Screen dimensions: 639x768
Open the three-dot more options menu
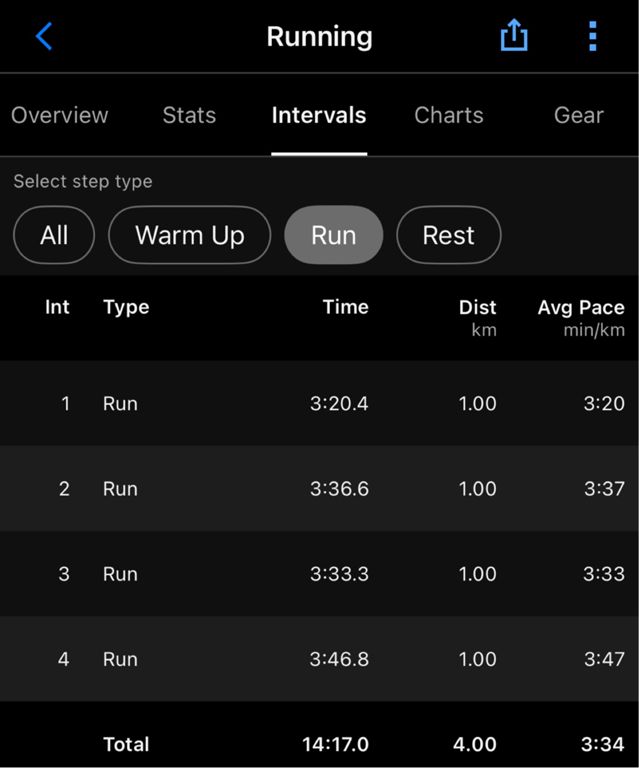(x=592, y=36)
